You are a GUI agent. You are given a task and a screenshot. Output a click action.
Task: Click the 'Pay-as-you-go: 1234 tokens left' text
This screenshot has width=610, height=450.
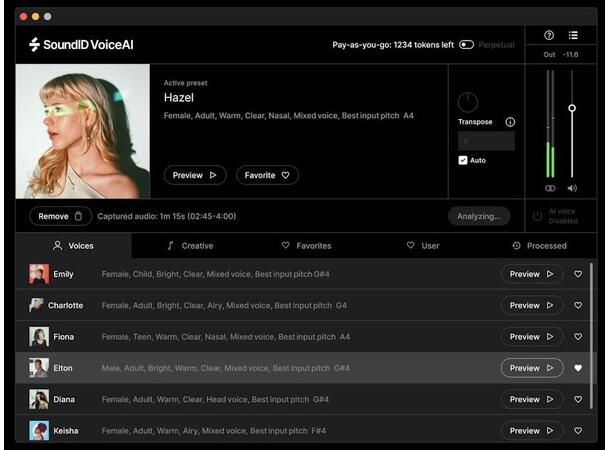click(393, 45)
